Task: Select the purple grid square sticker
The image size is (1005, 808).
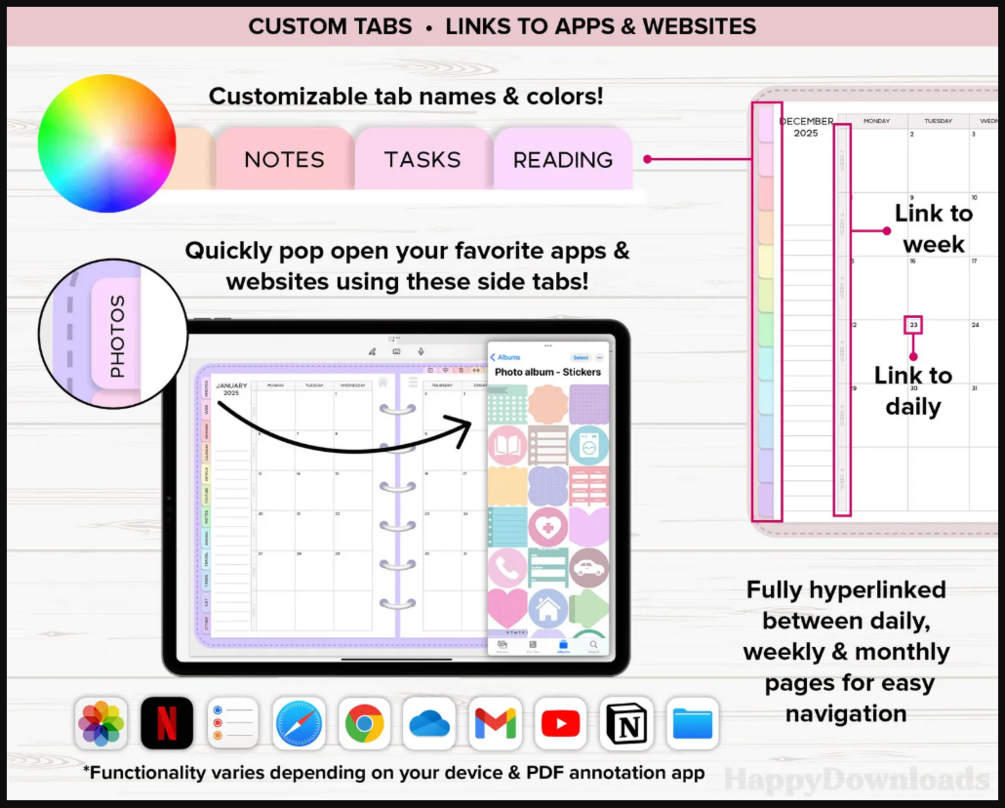Action: coord(589,404)
